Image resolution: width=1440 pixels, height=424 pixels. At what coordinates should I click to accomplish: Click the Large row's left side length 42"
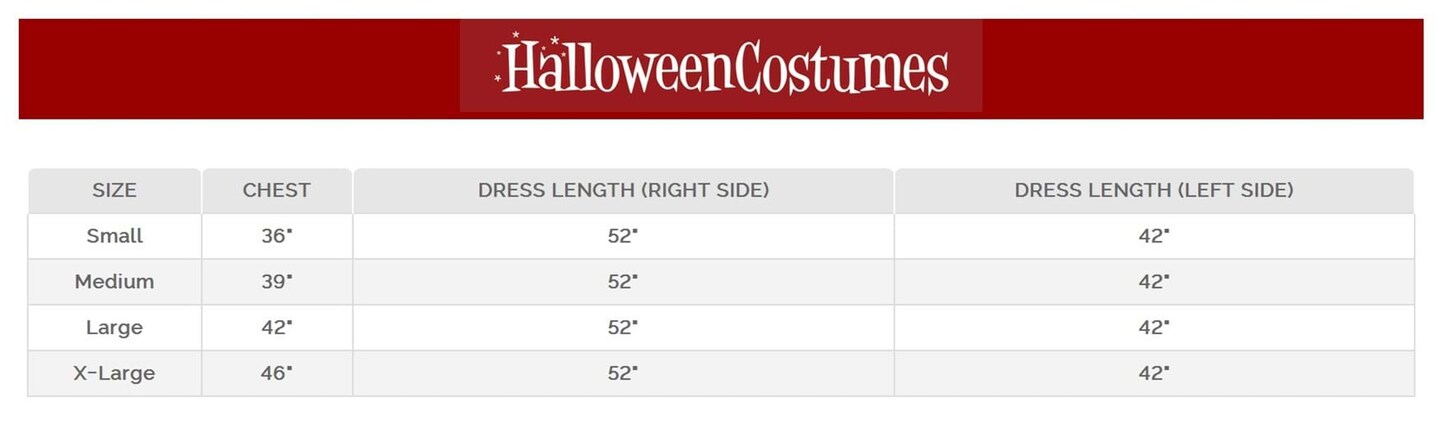[1154, 328]
